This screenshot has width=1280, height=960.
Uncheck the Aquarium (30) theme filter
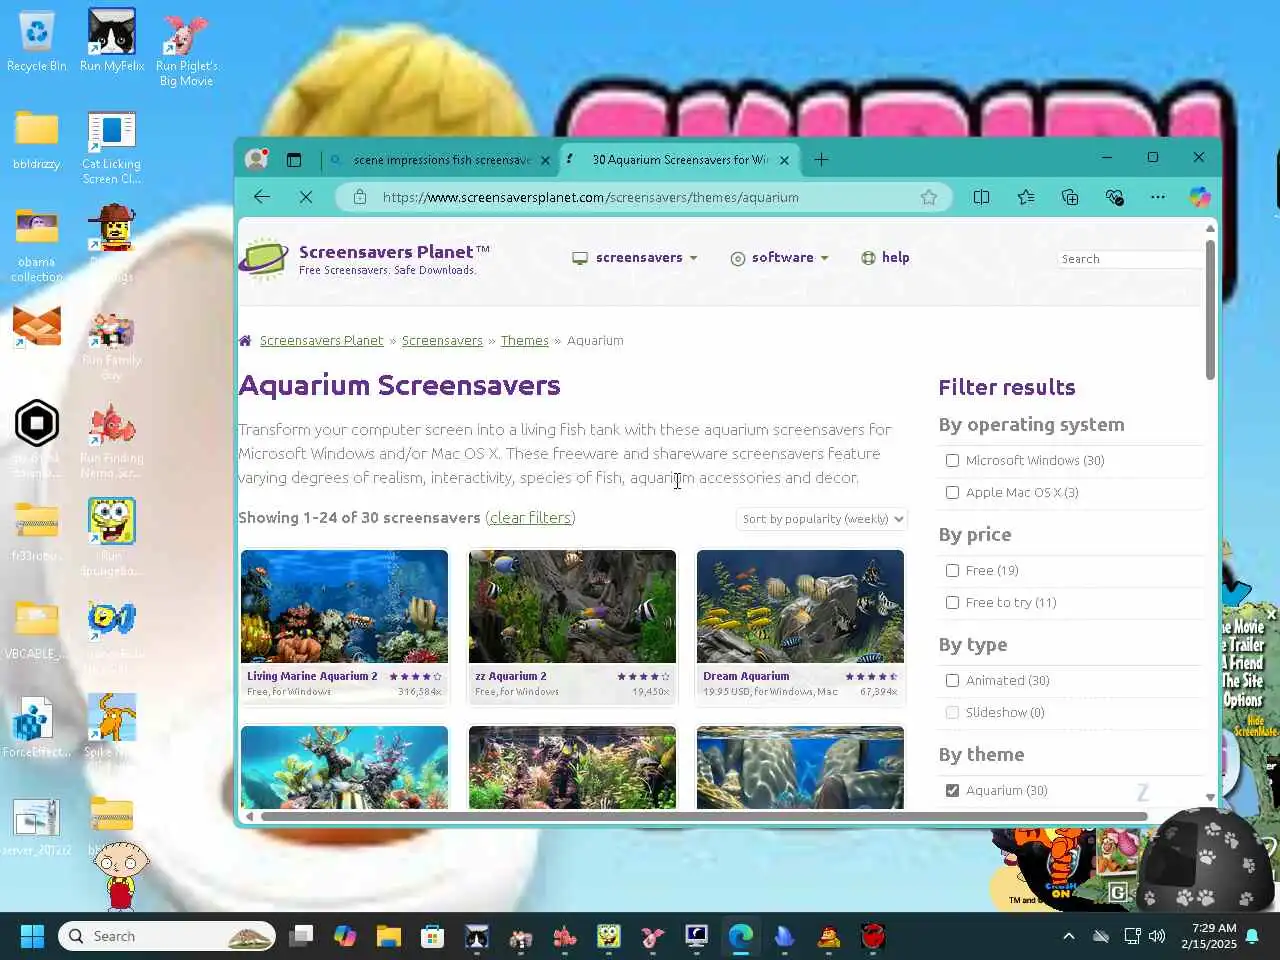click(x=952, y=791)
